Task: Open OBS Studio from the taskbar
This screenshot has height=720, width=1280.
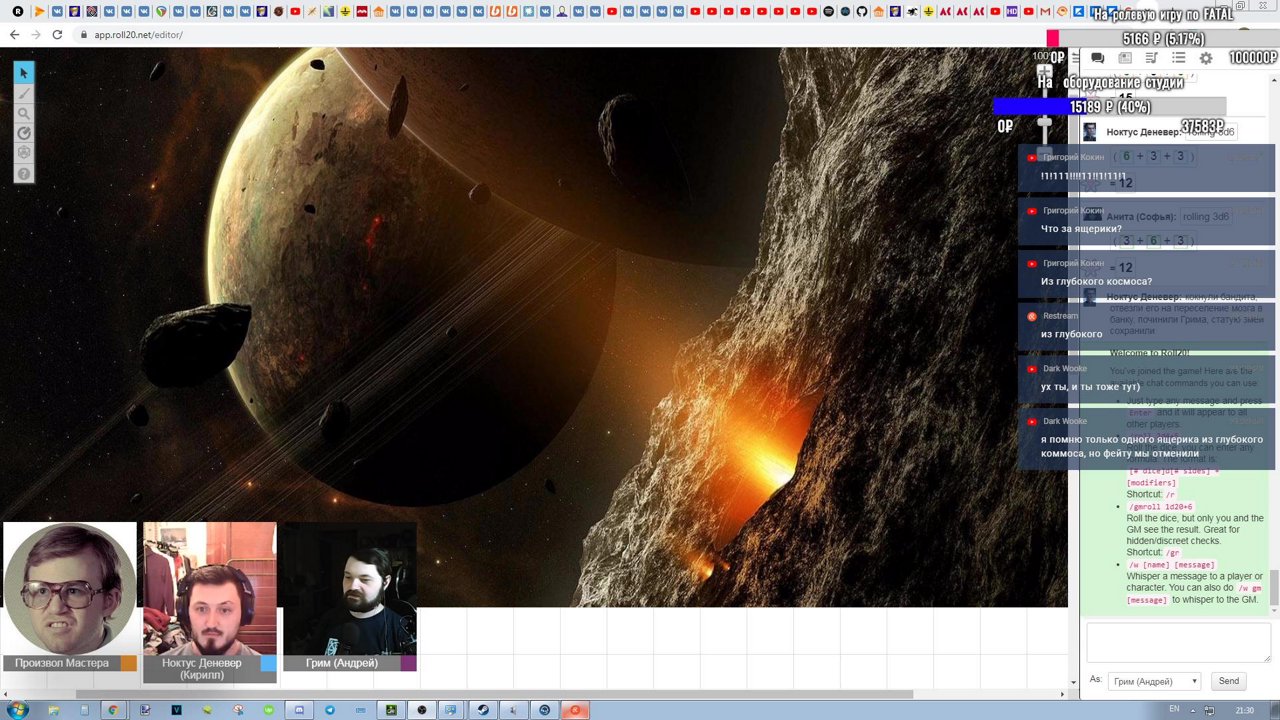Action: point(422,710)
